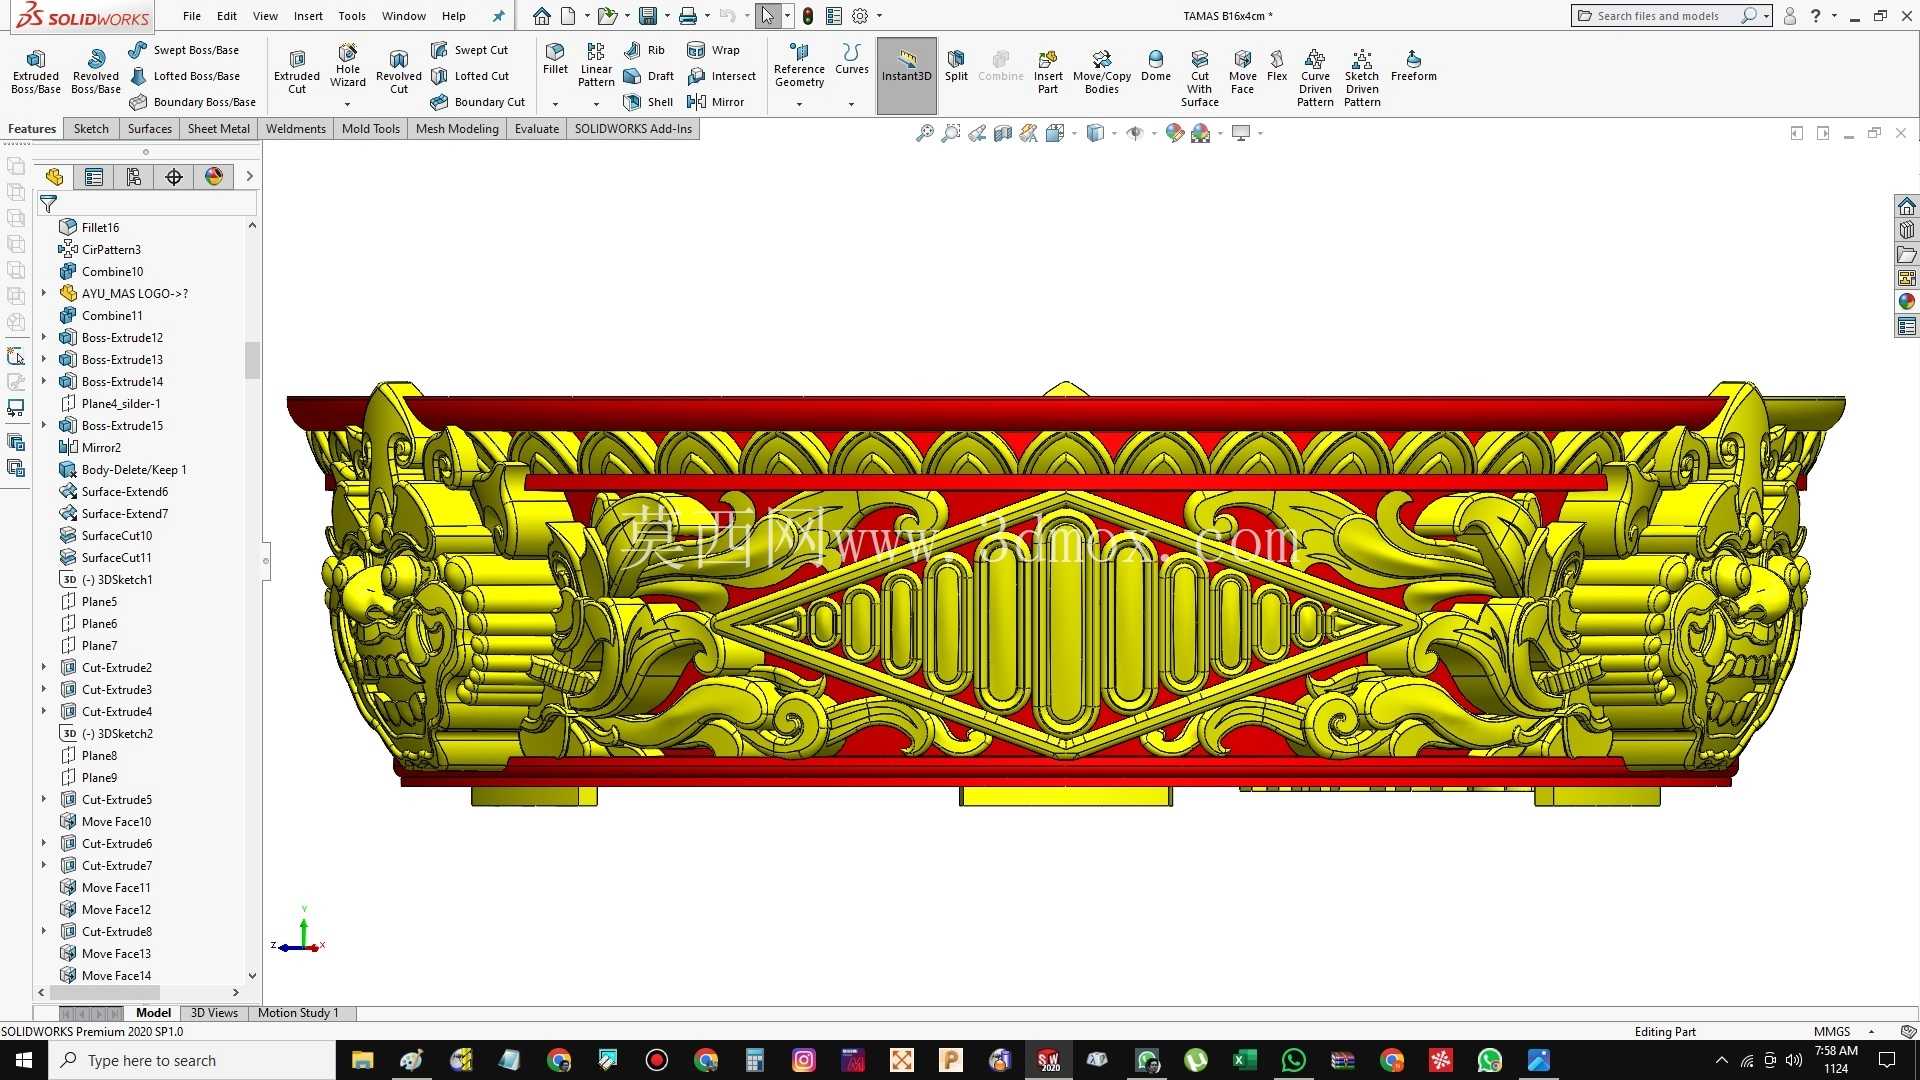Screen dimensions: 1920x1080
Task: Expand the Cut-Extrude5 feature
Action: [x=44, y=799]
